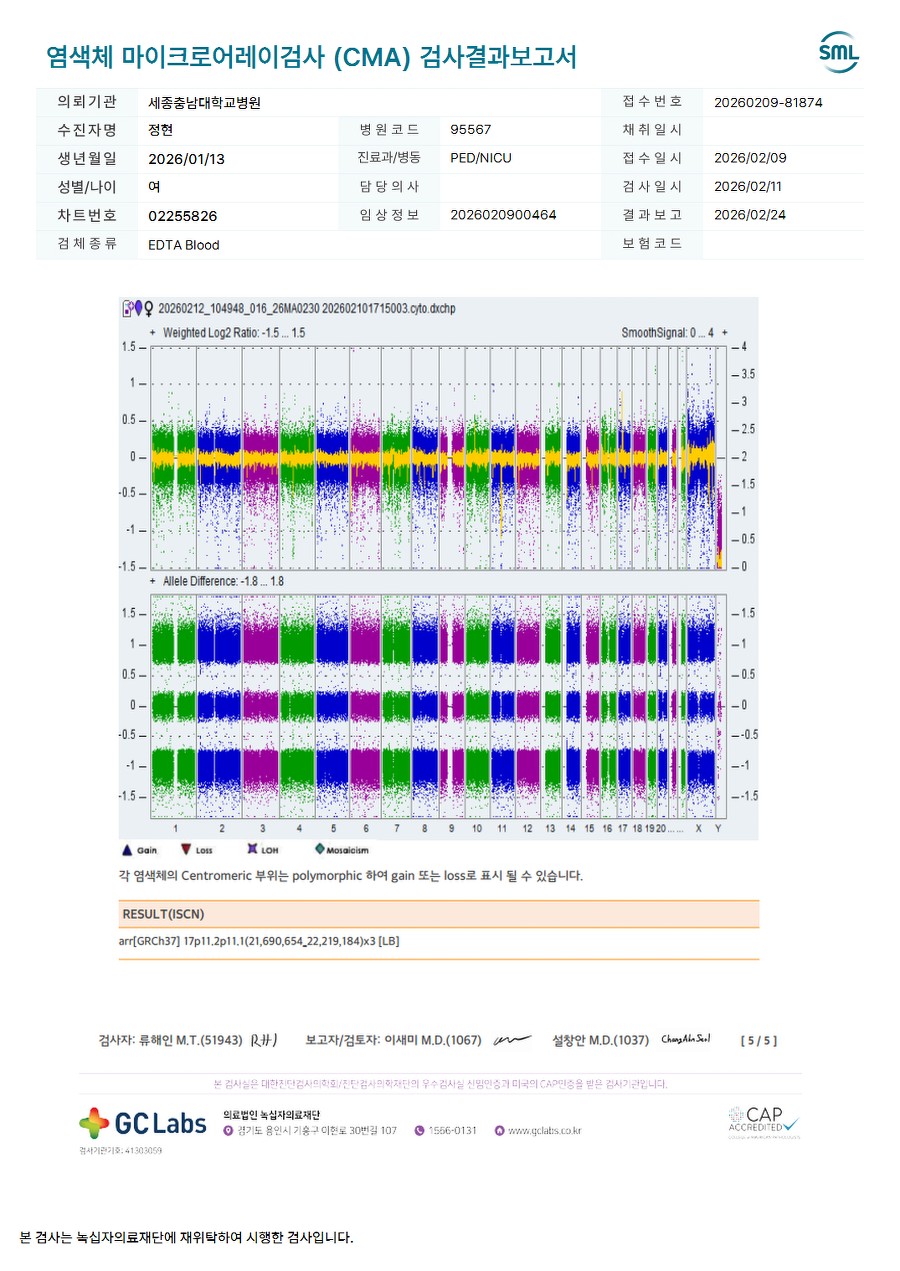The width and height of the screenshot is (900, 1271).
Task: Click the plus sign after SmoothSignal: 0 ... 4
Action: (724, 332)
